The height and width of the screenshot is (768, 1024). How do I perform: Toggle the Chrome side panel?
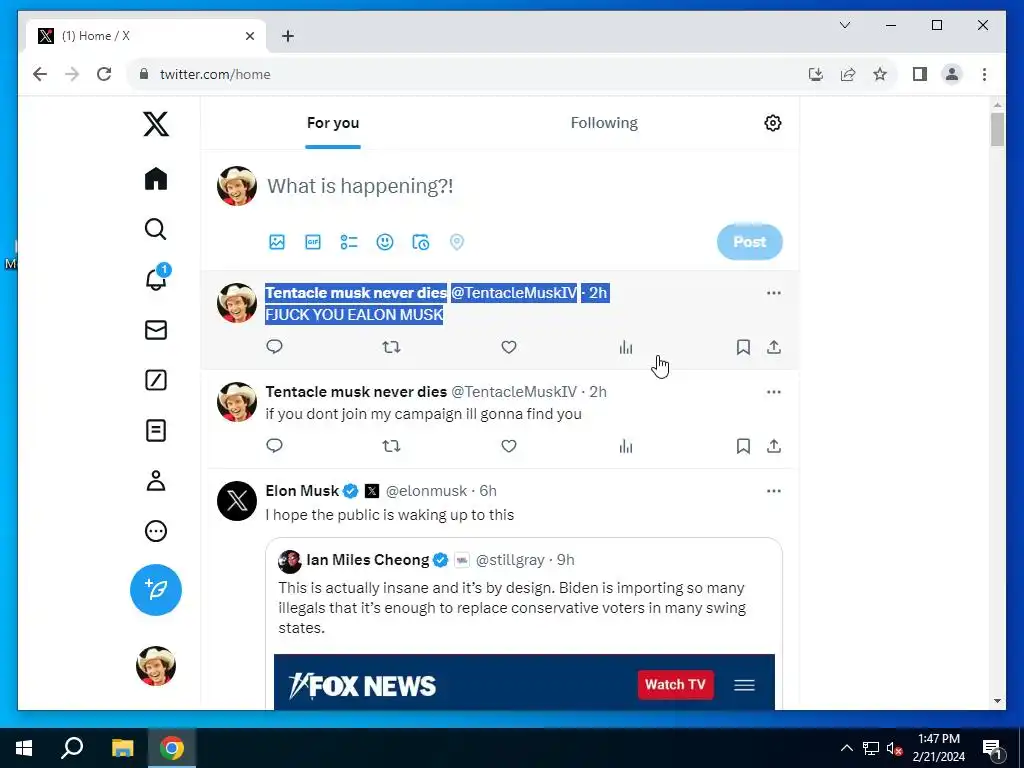(x=920, y=74)
